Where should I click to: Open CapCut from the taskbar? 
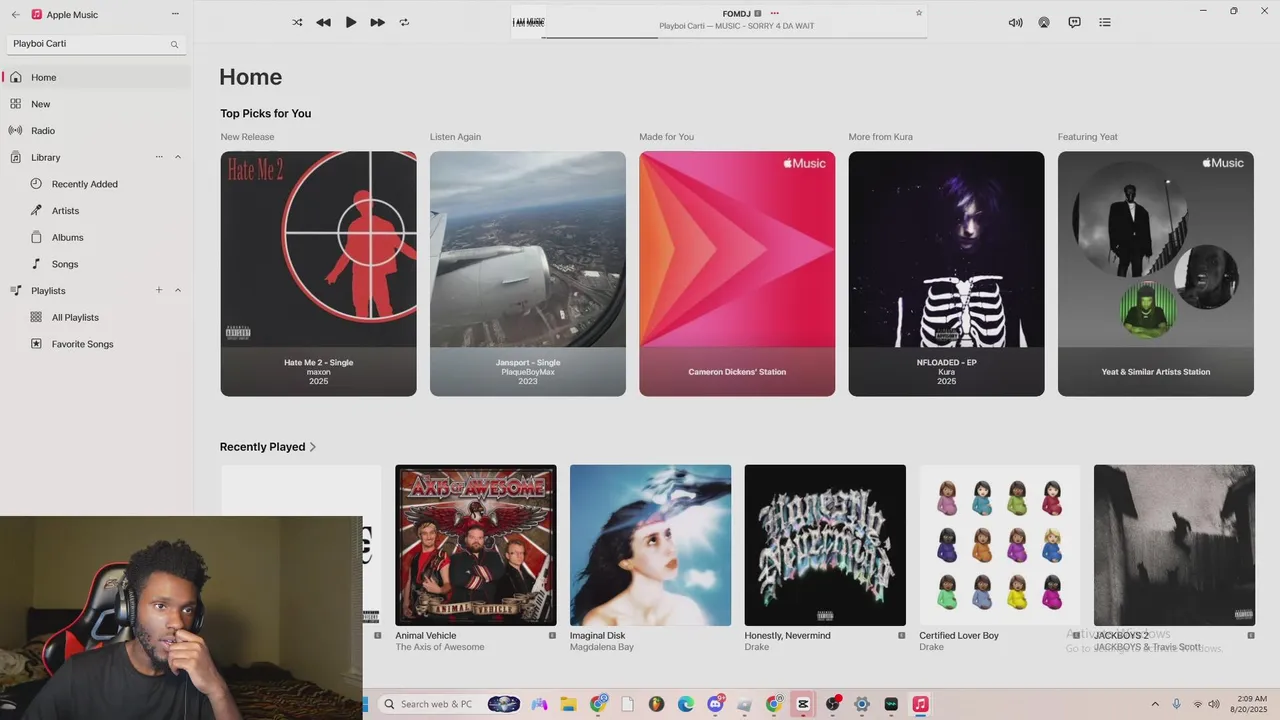point(803,704)
